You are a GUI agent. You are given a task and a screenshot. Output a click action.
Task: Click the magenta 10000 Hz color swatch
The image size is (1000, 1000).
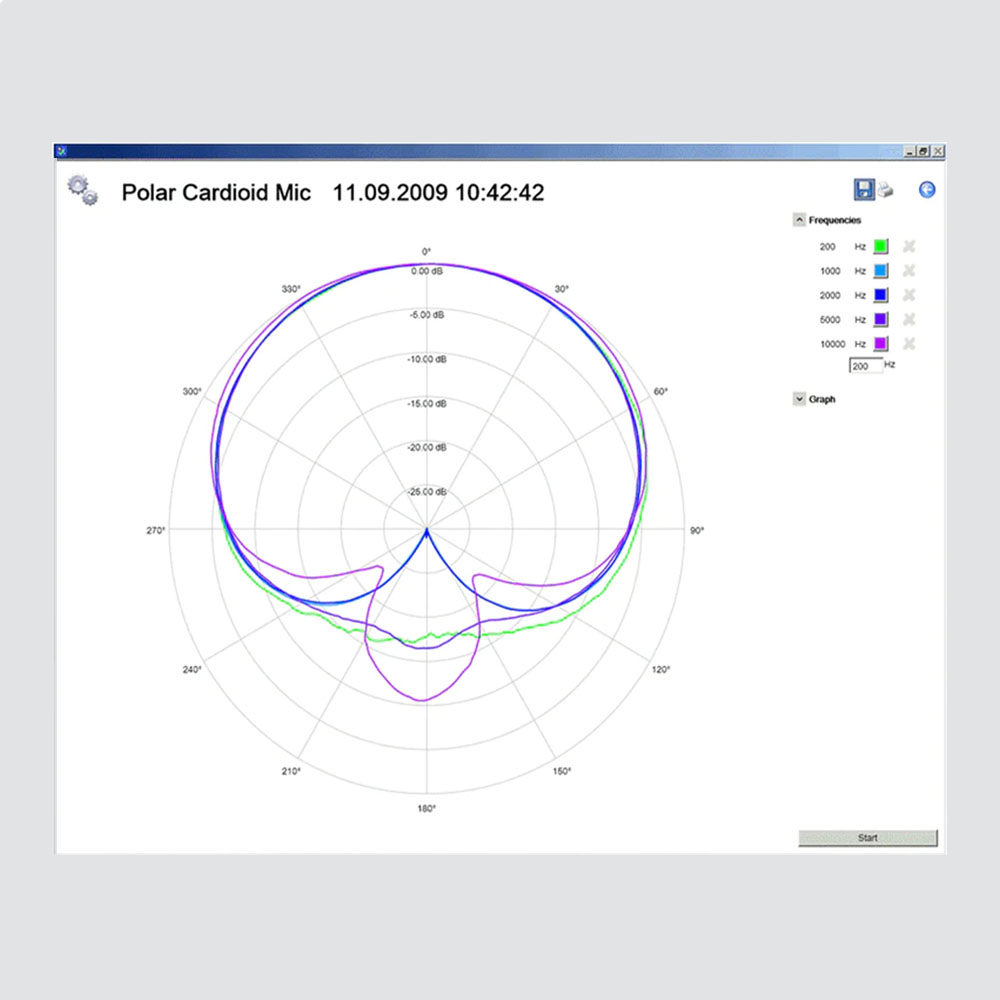click(881, 344)
